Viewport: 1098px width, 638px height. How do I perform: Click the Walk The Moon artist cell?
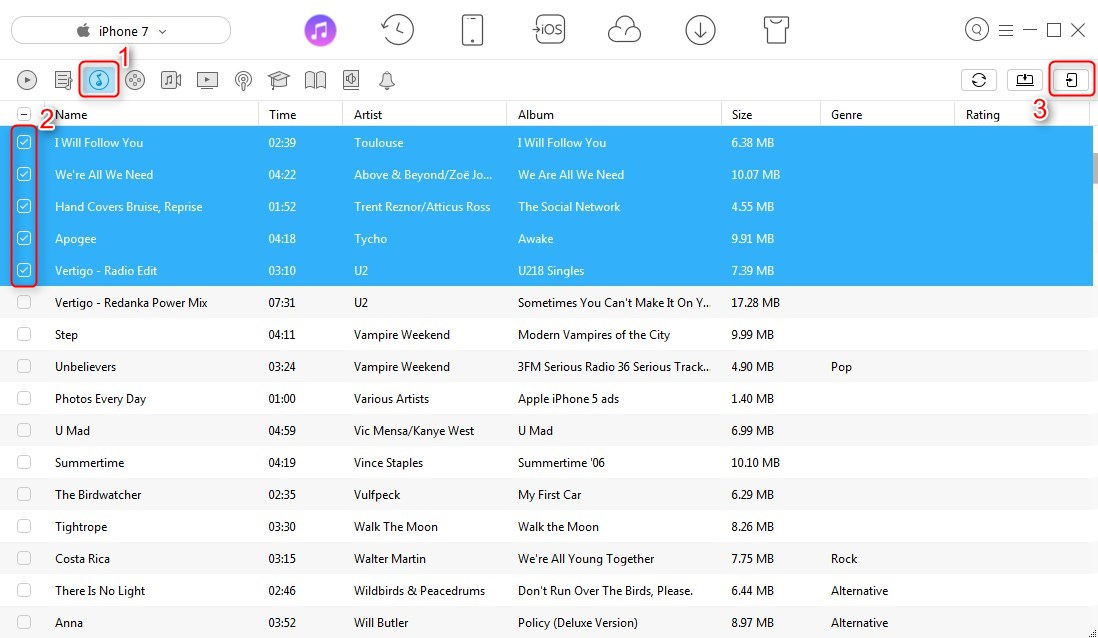(396, 527)
